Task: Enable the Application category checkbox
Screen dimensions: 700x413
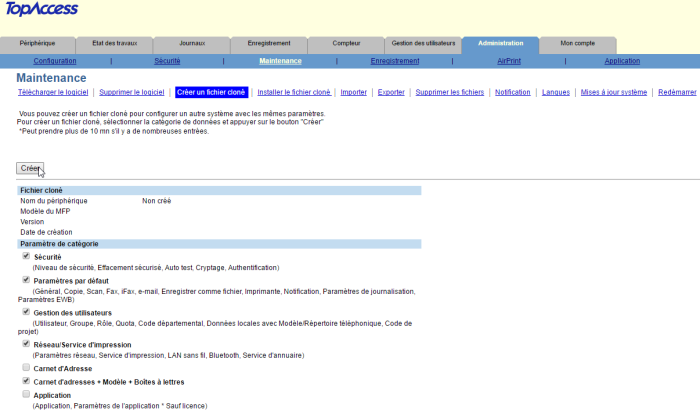Action: click(x=26, y=394)
